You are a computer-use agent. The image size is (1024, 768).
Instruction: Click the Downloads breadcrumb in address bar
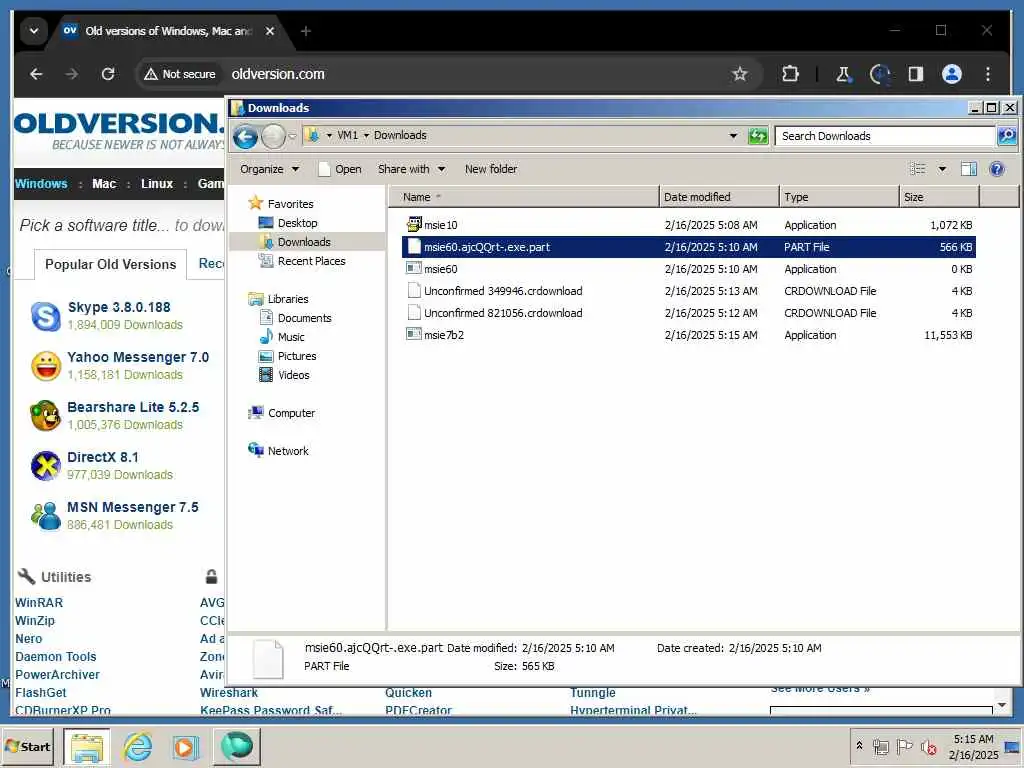tap(400, 135)
